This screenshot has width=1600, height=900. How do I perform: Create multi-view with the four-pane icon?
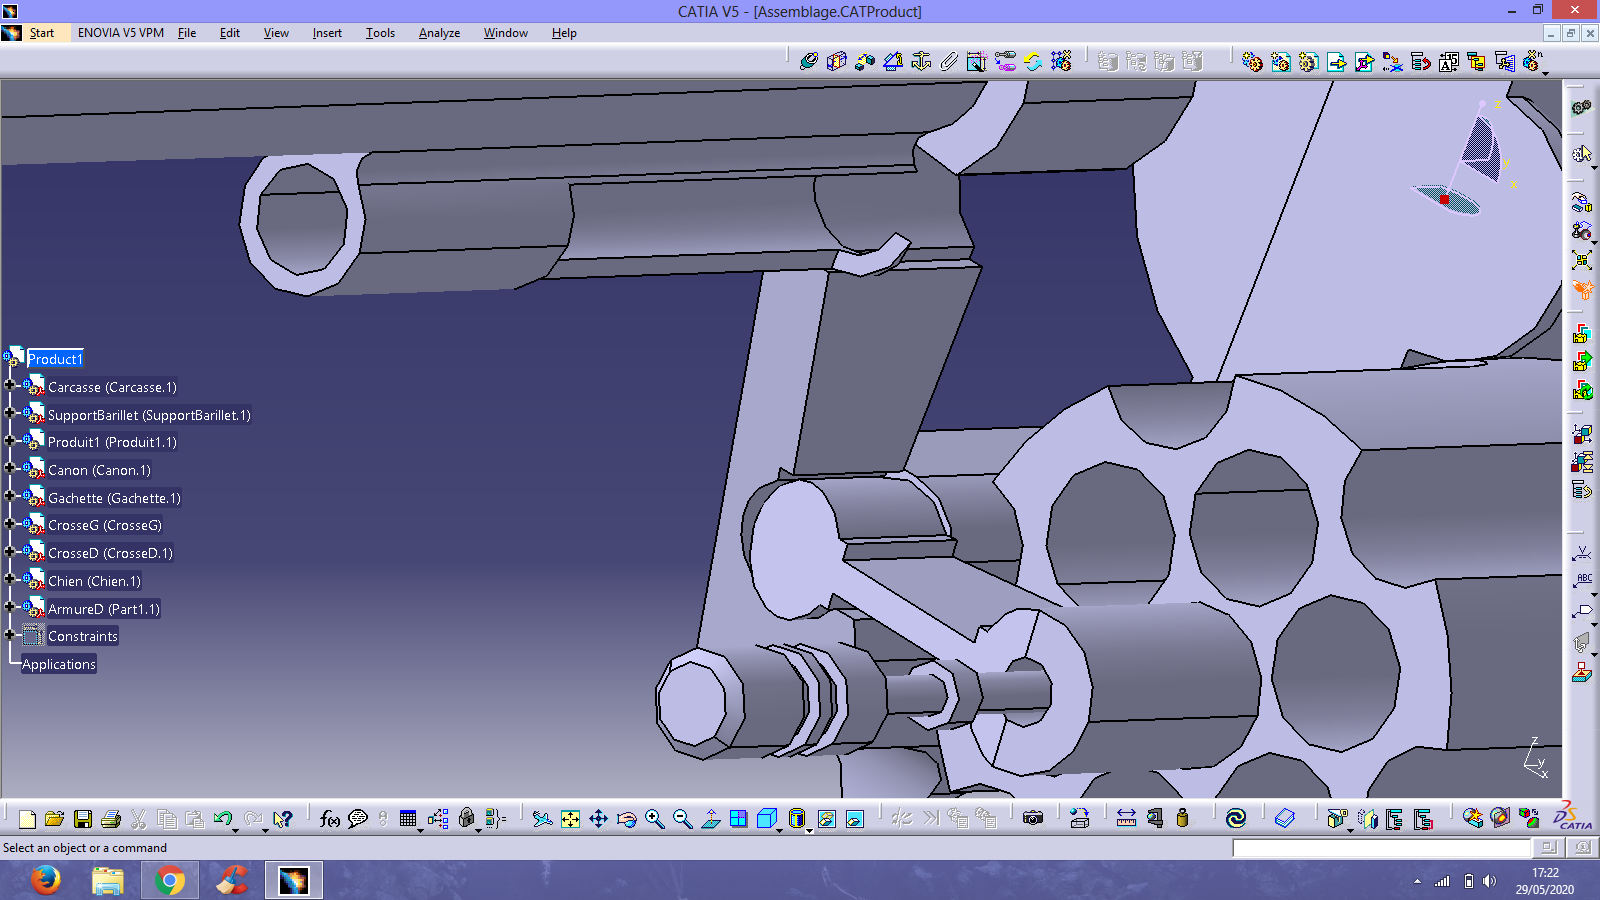pos(738,819)
